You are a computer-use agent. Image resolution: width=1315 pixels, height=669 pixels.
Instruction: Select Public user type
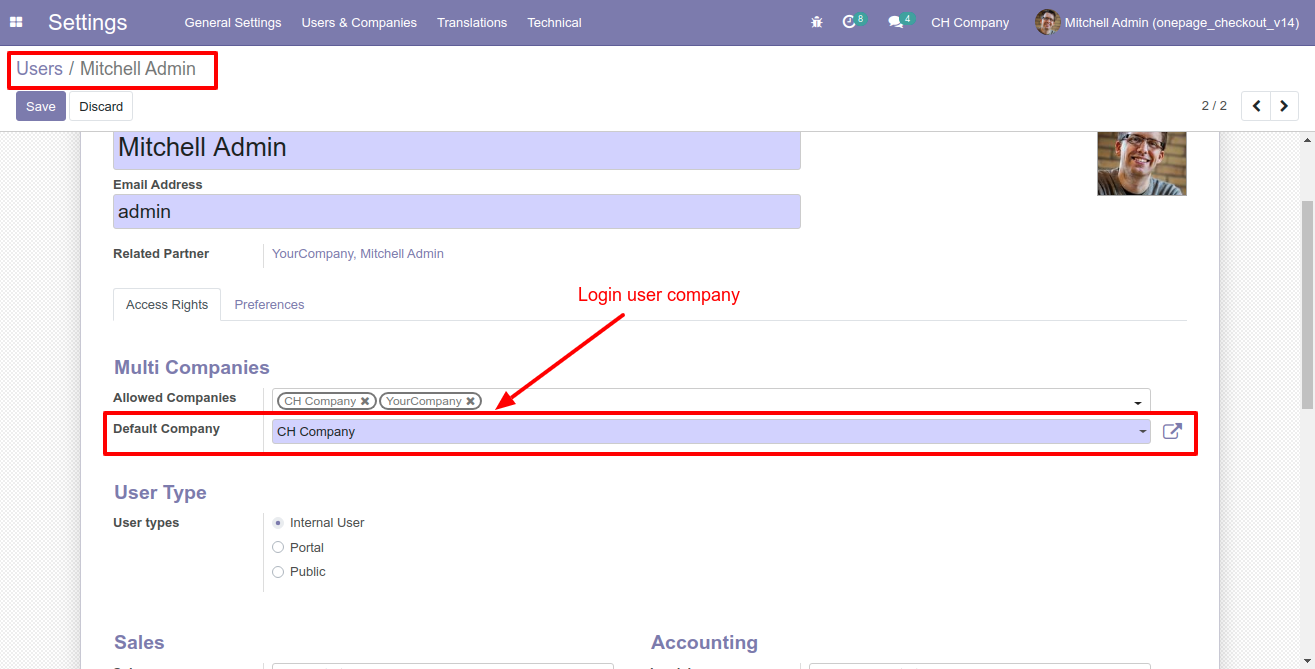278,572
